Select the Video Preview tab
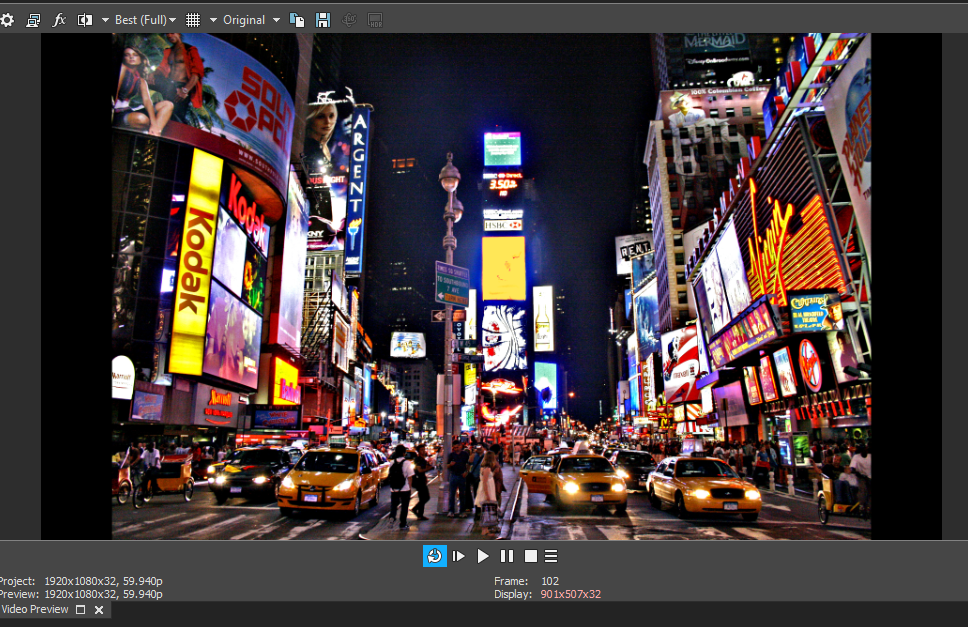968x627 pixels. coord(35,609)
